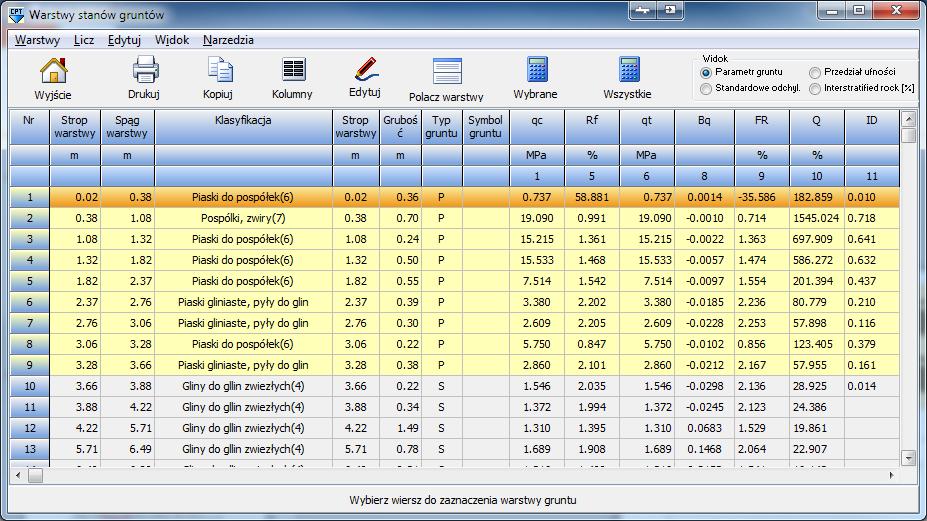
Task: Select the Parametr gruntu radio button
Action: point(706,73)
